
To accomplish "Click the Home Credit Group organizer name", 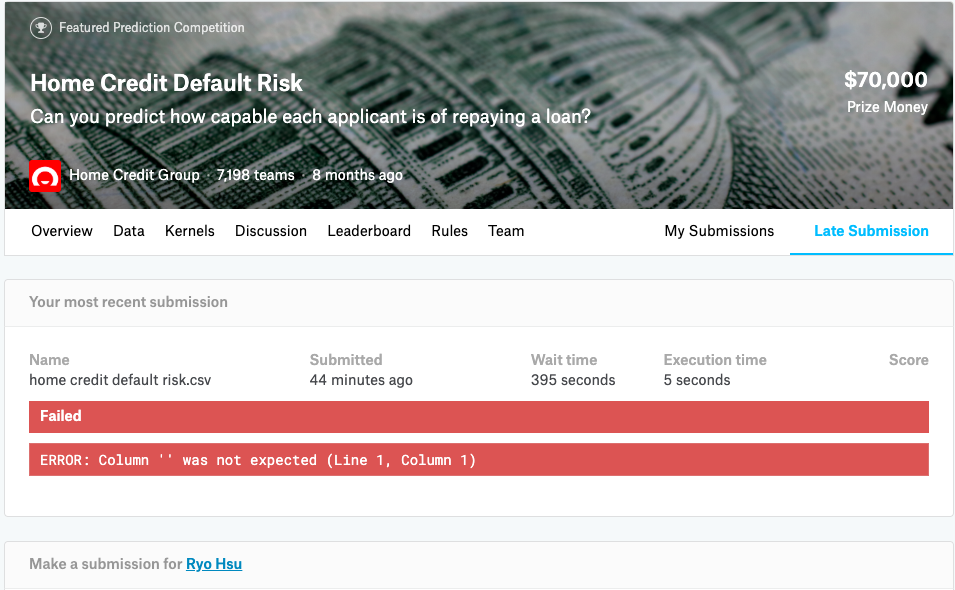I will pyautogui.click(x=135, y=175).
